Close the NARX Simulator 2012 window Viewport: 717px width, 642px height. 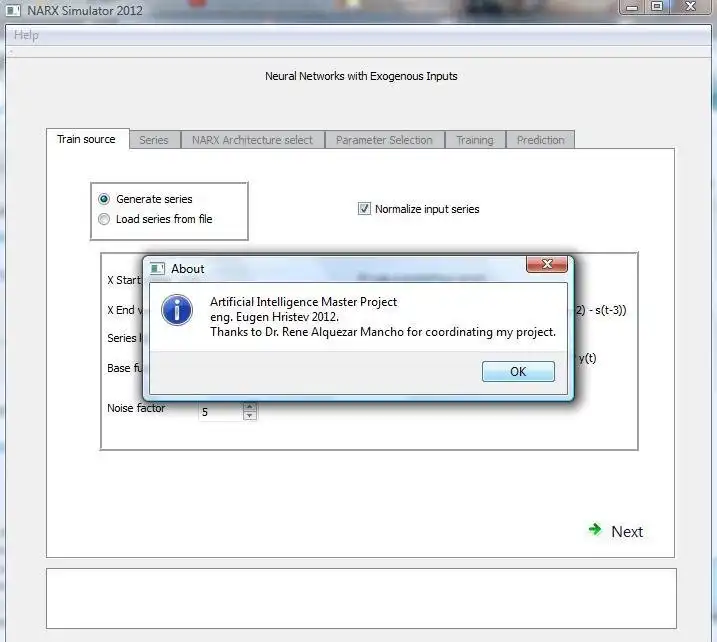coord(690,7)
